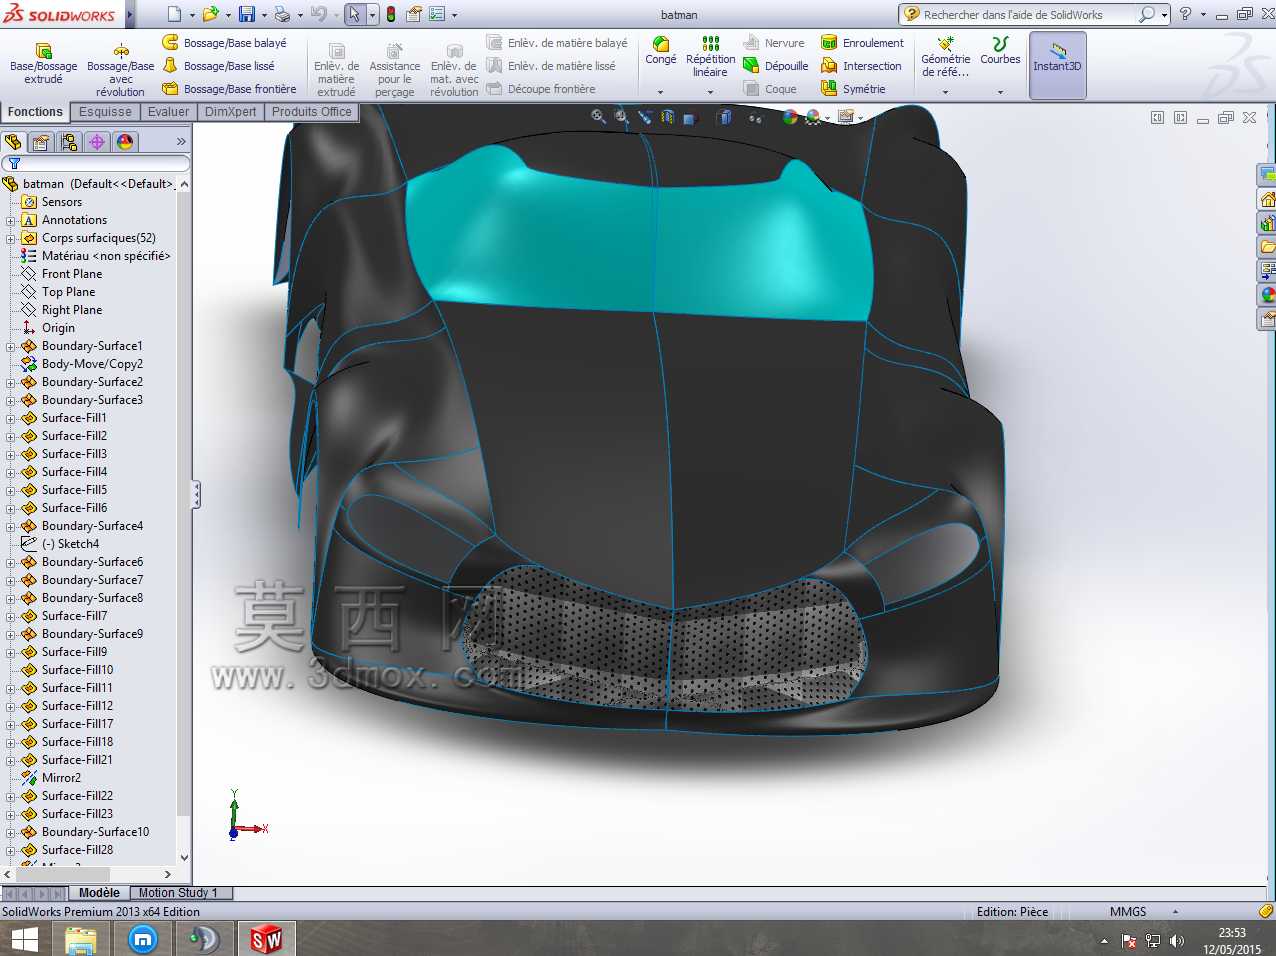Click Bossage/Base balayé button

224,43
